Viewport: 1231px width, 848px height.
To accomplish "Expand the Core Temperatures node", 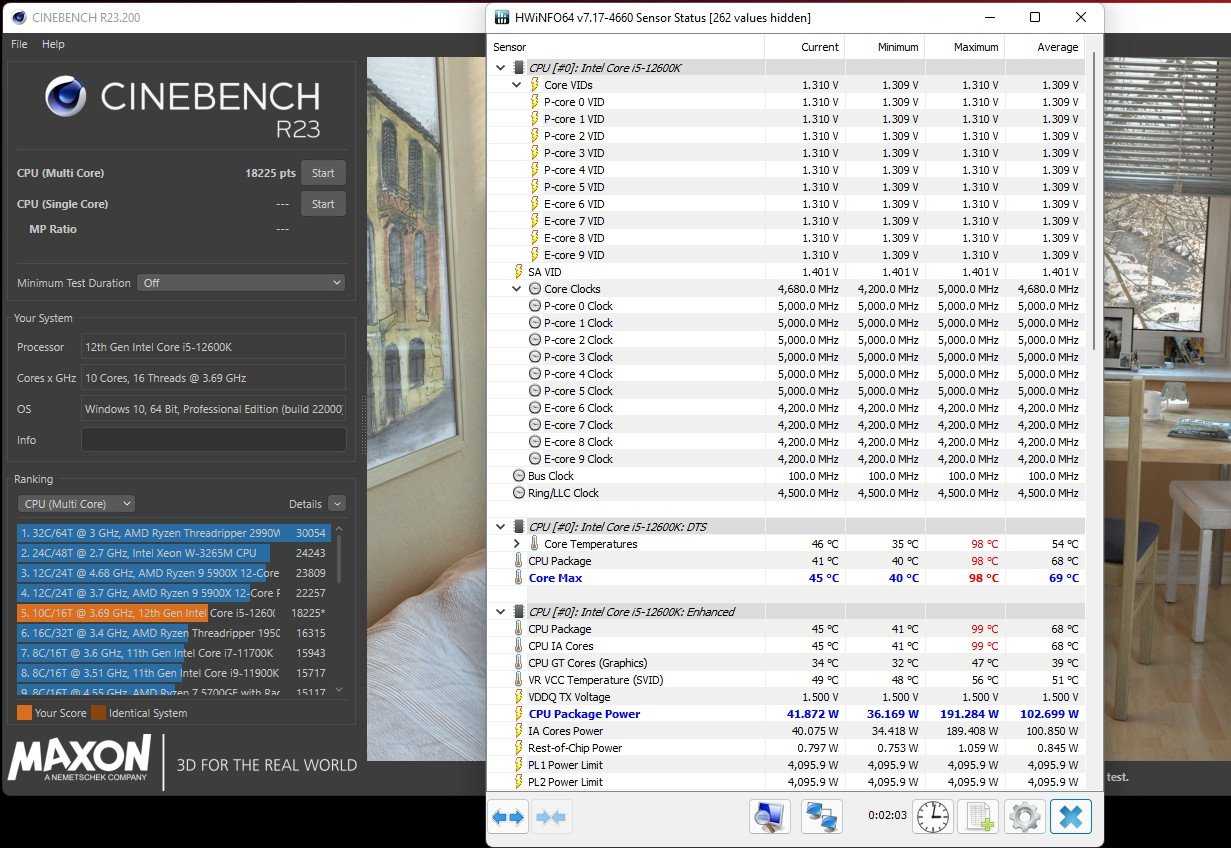I will pyautogui.click(x=517, y=544).
